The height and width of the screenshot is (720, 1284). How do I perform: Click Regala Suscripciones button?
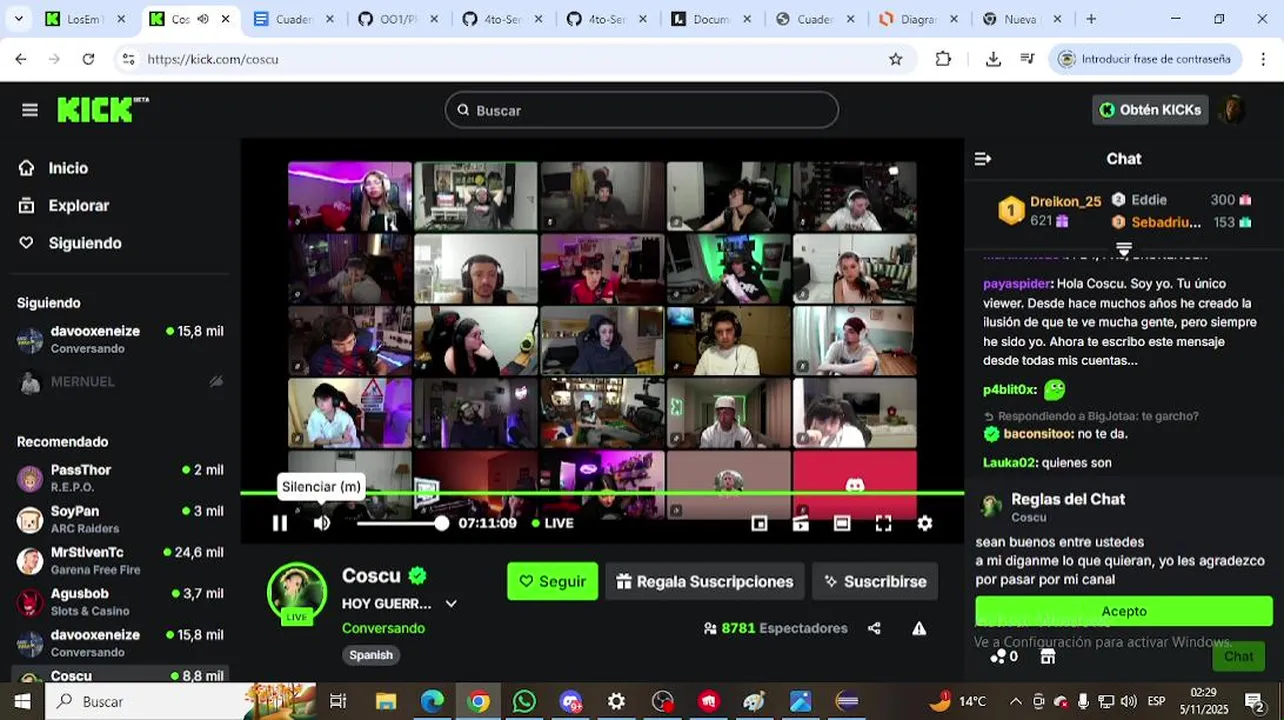click(x=705, y=581)
